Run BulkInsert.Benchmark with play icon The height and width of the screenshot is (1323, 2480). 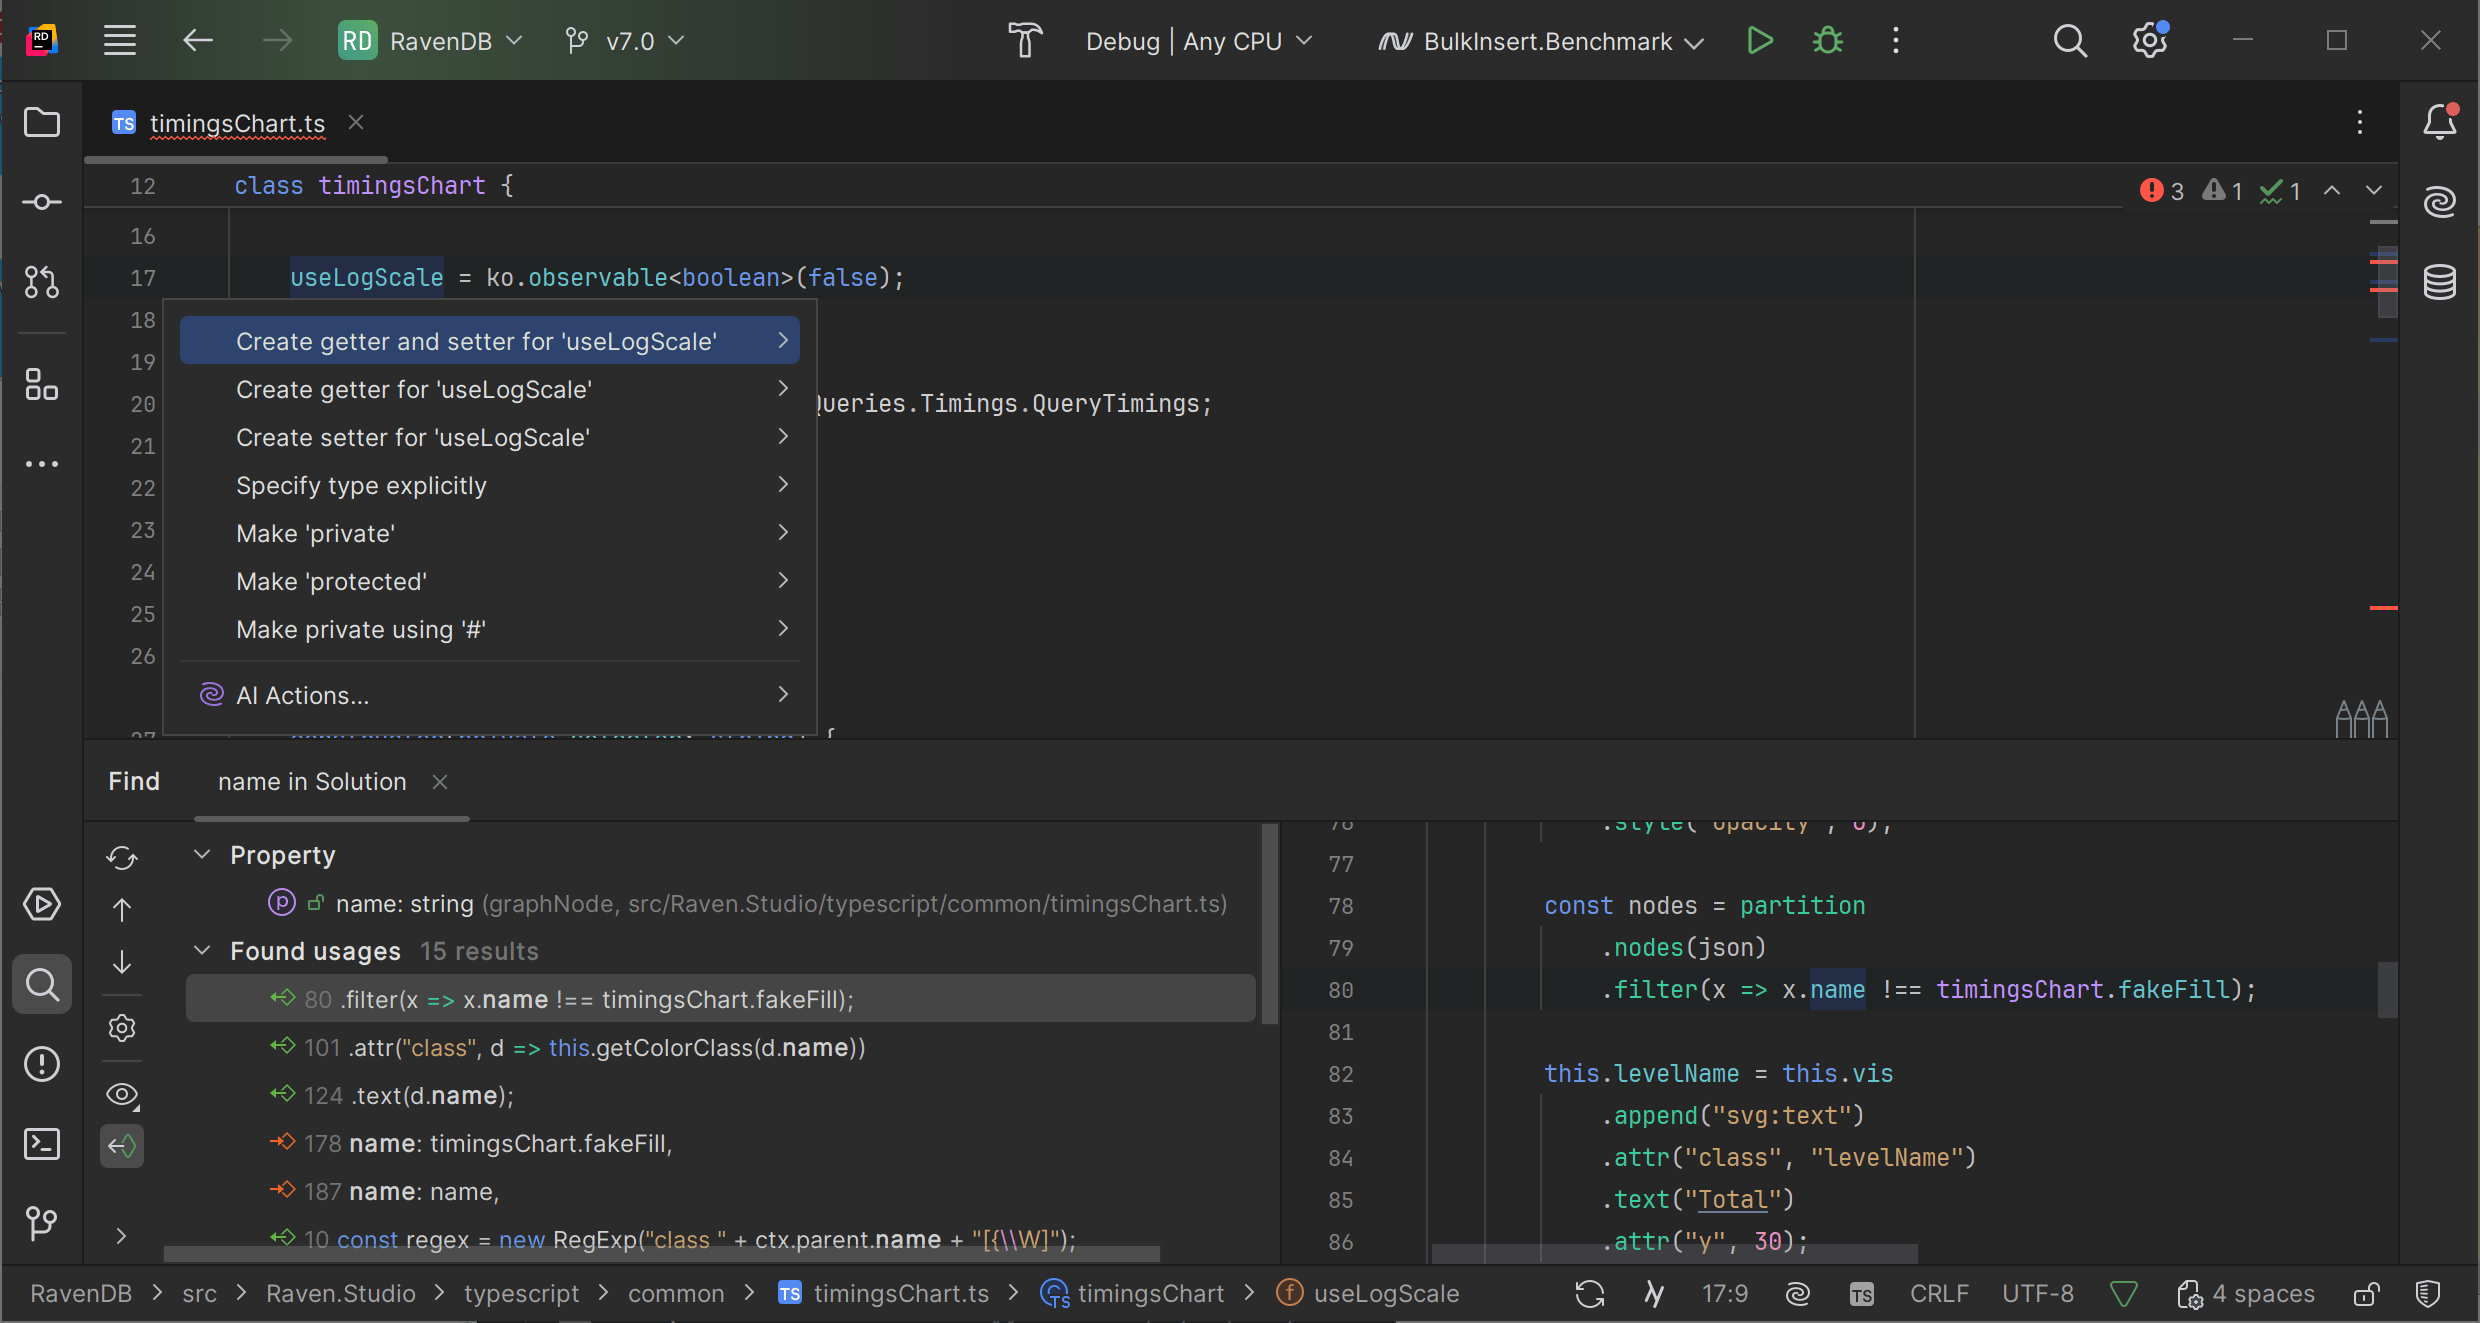[x=1760, y=41]
